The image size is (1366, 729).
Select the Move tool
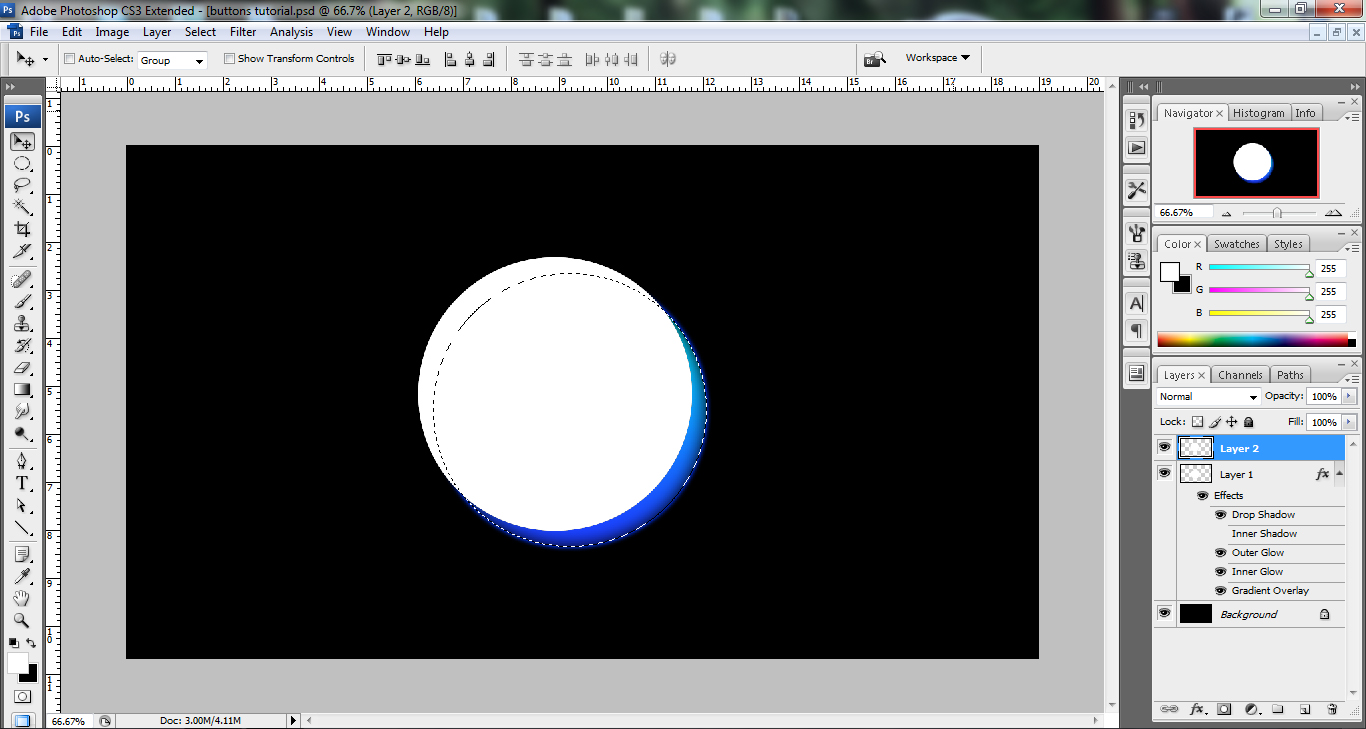22,141
